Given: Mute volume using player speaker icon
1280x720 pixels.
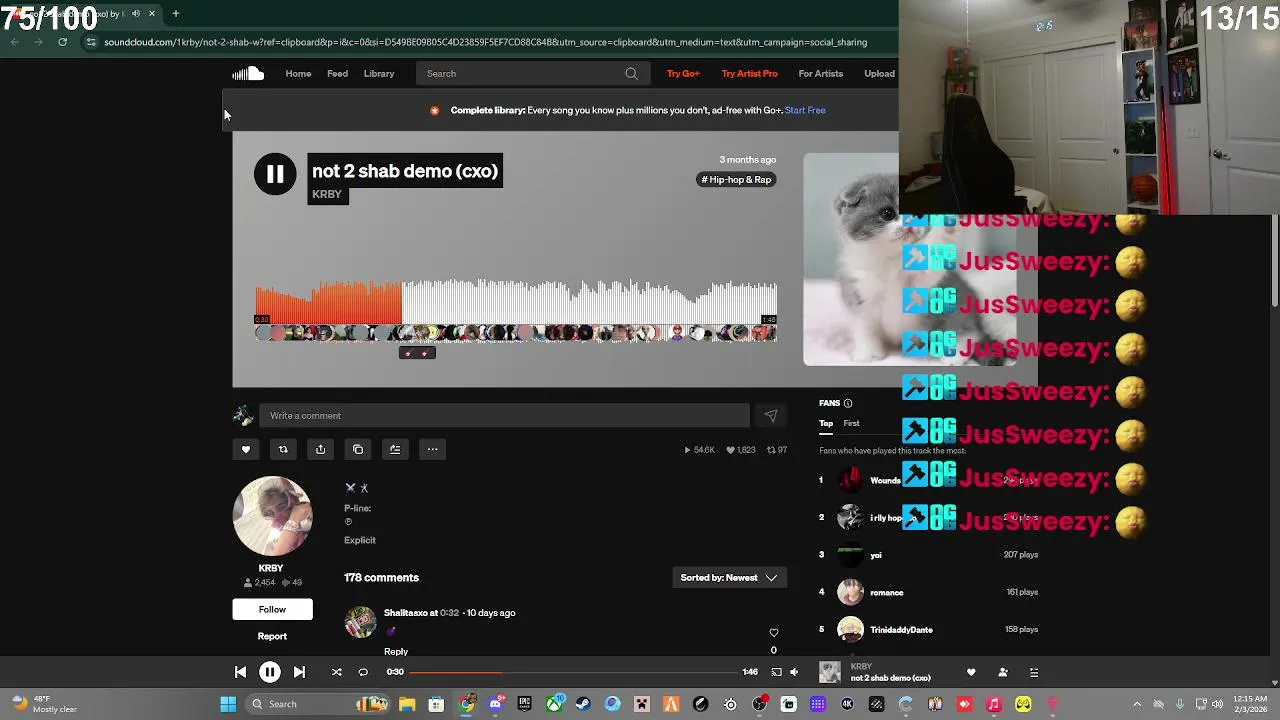Looking at the screenshot, I should pos(794,672).
